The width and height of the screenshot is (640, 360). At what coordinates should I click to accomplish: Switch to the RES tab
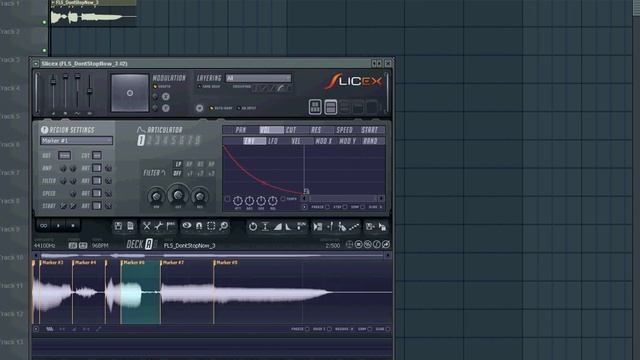pyautogui.click(x=316, y=130)
